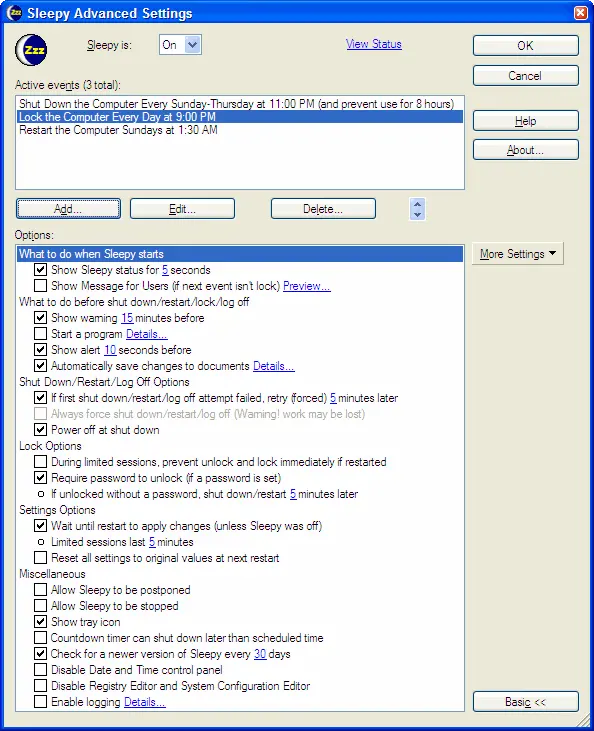
Task: Click the down arrow of the event order spinner
Action: pos(417,214)
